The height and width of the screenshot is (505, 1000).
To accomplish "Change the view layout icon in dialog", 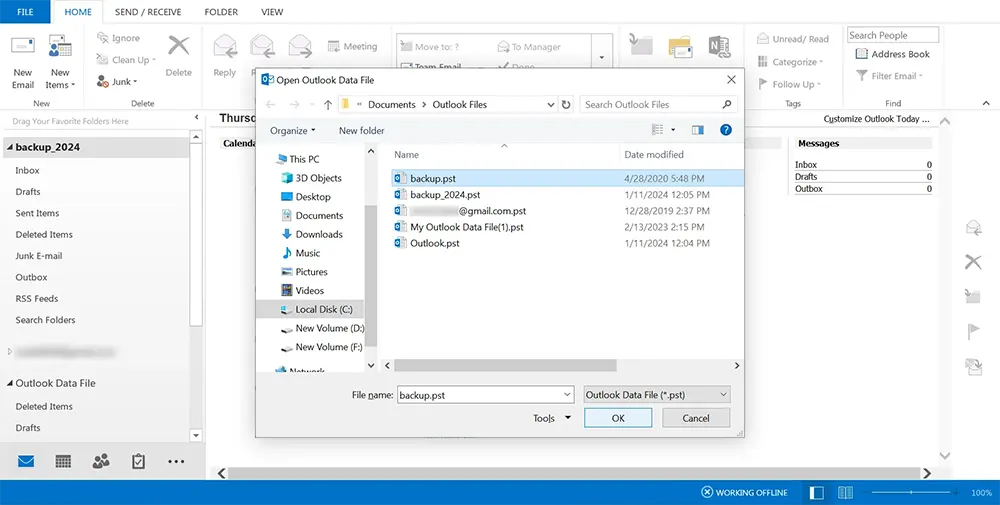I will pyautogui.click(x=658, y=129).
